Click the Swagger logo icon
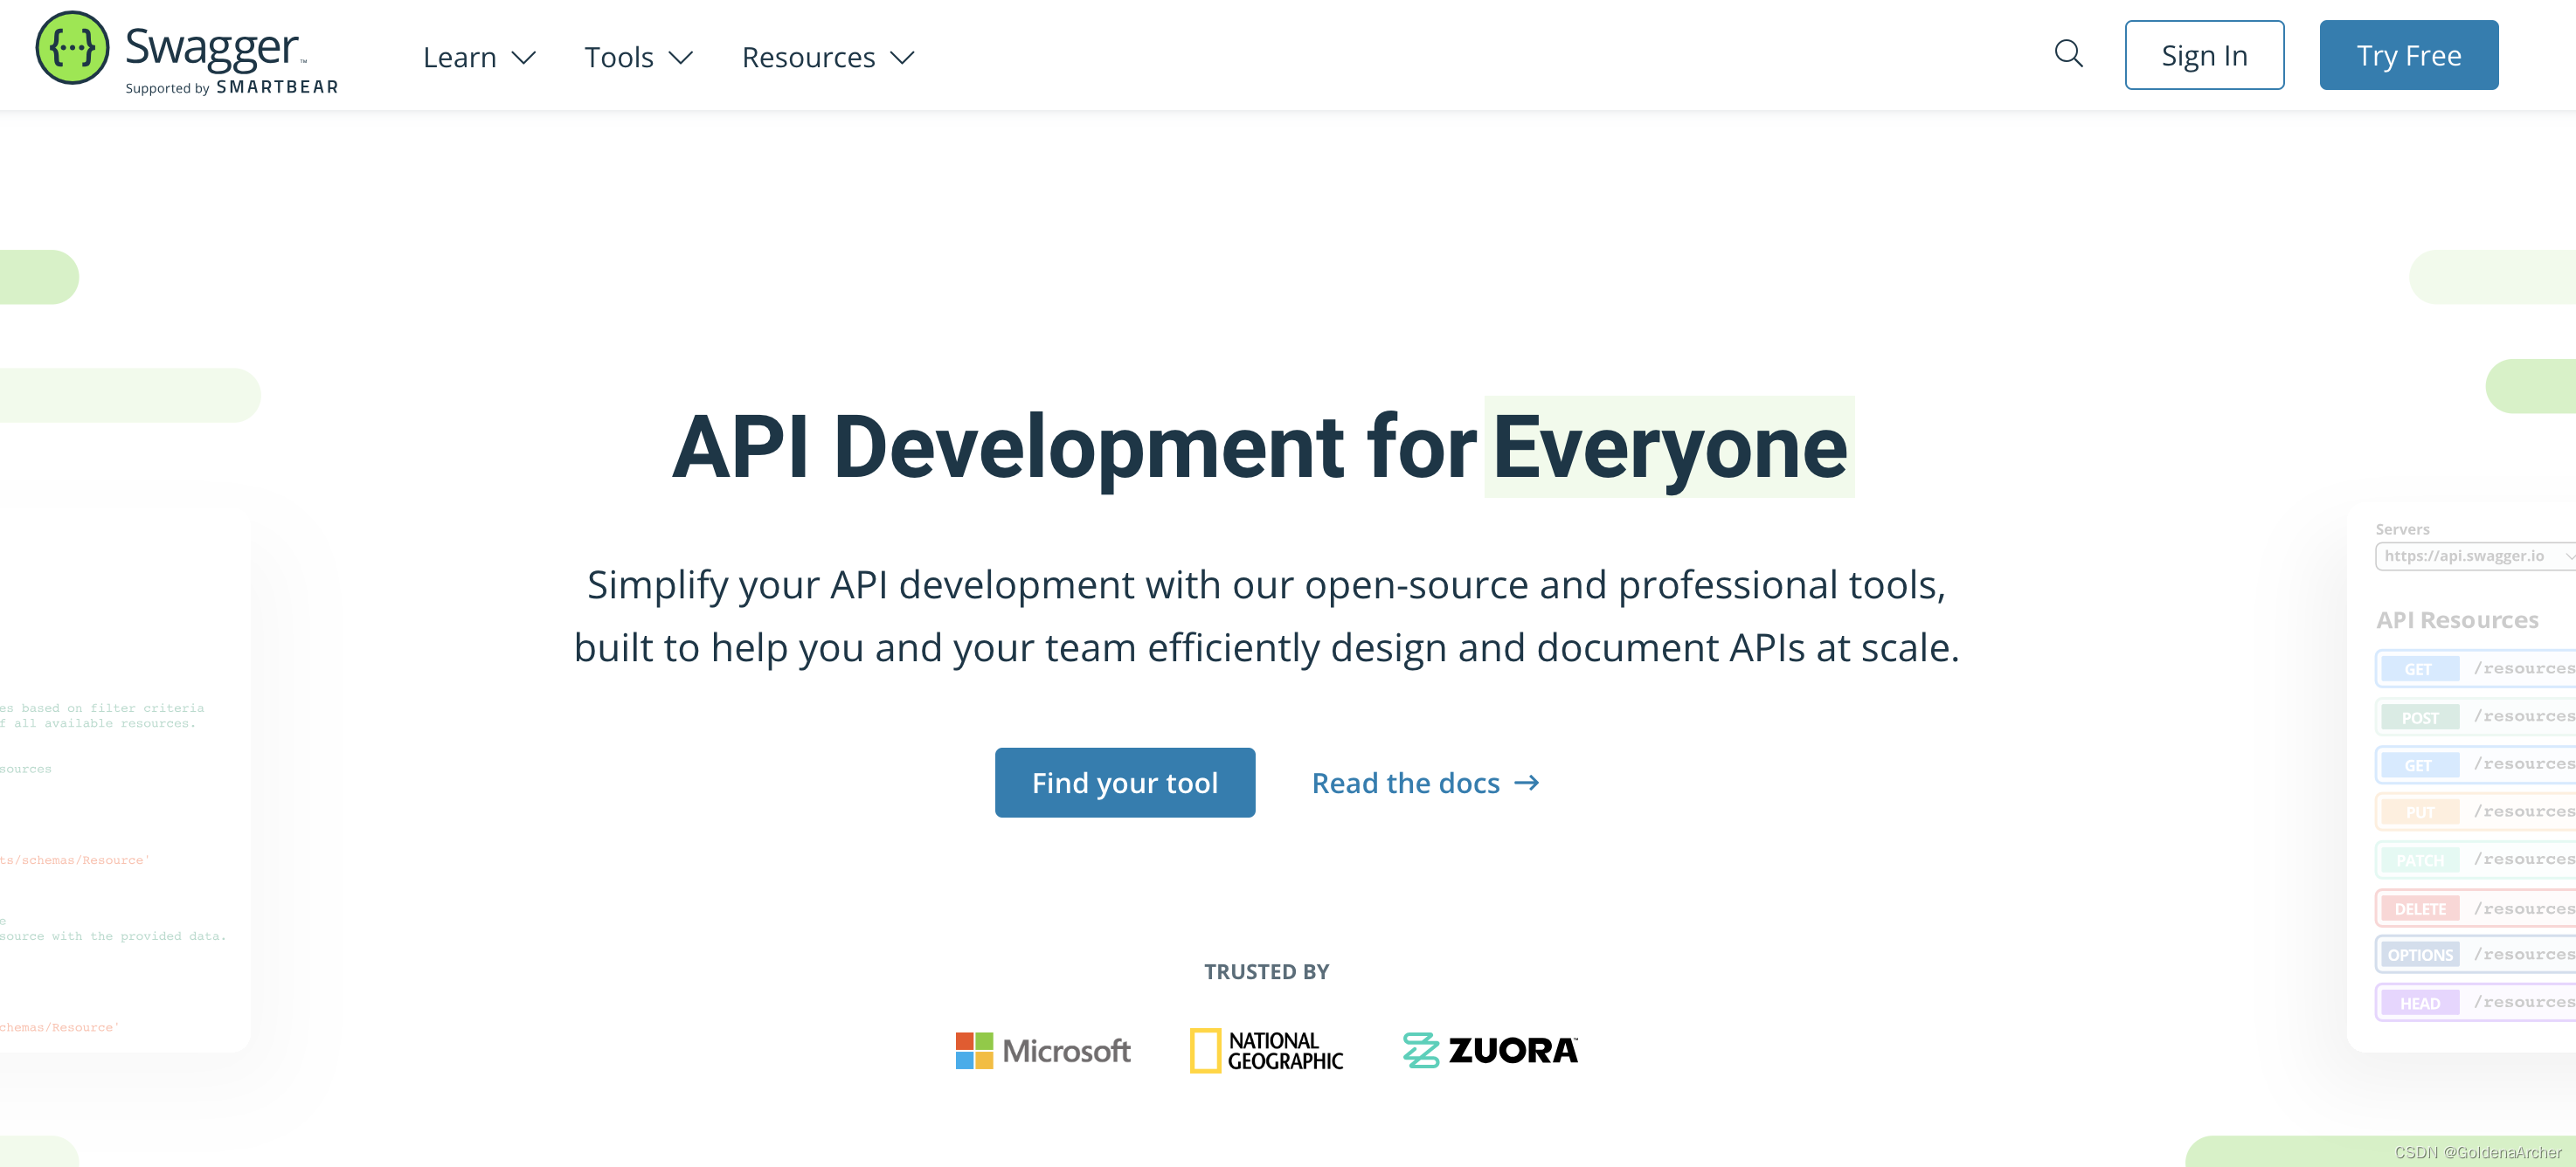The image size is (2576, 1167). 72,48
